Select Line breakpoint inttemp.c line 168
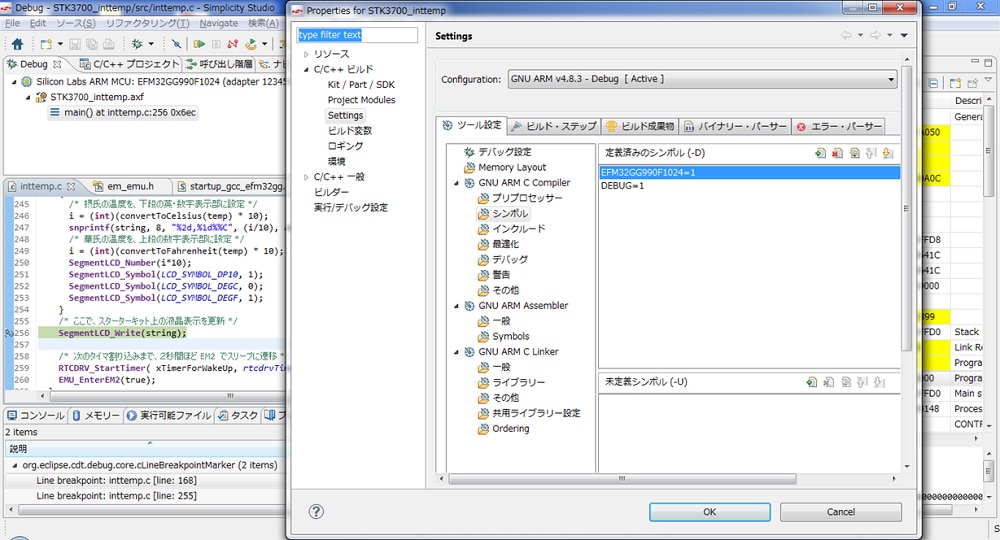 (116, 481)
